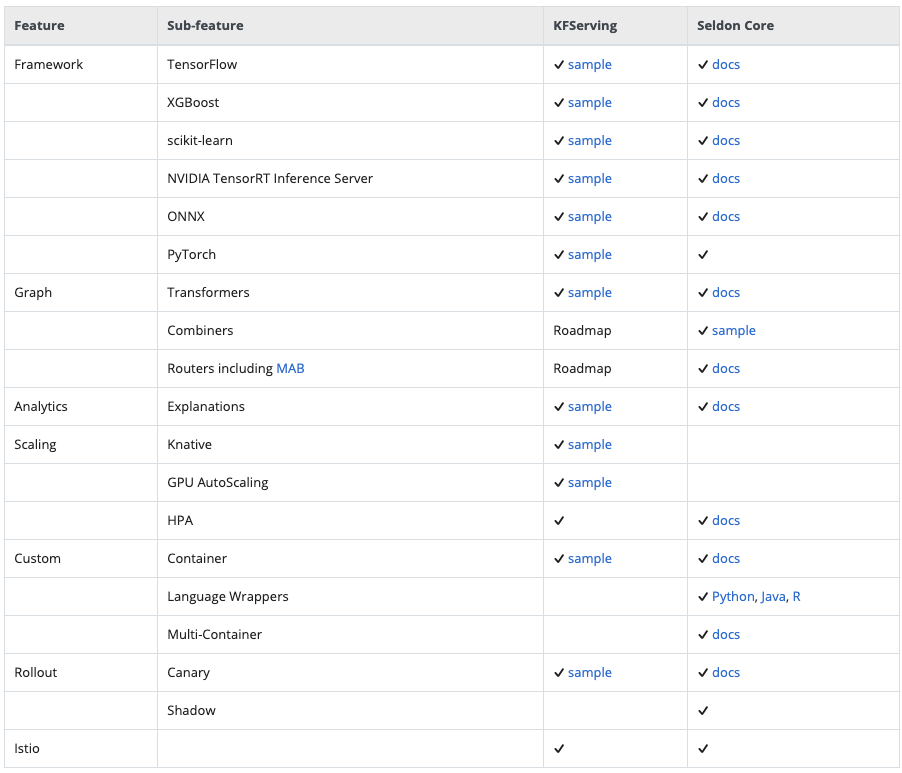This screenshot has width=902, height=773.
Task: Open KFServing sample for NVIDIA TensorRT Inference Server
Action: pyautogui.click(x=589, y=178)
